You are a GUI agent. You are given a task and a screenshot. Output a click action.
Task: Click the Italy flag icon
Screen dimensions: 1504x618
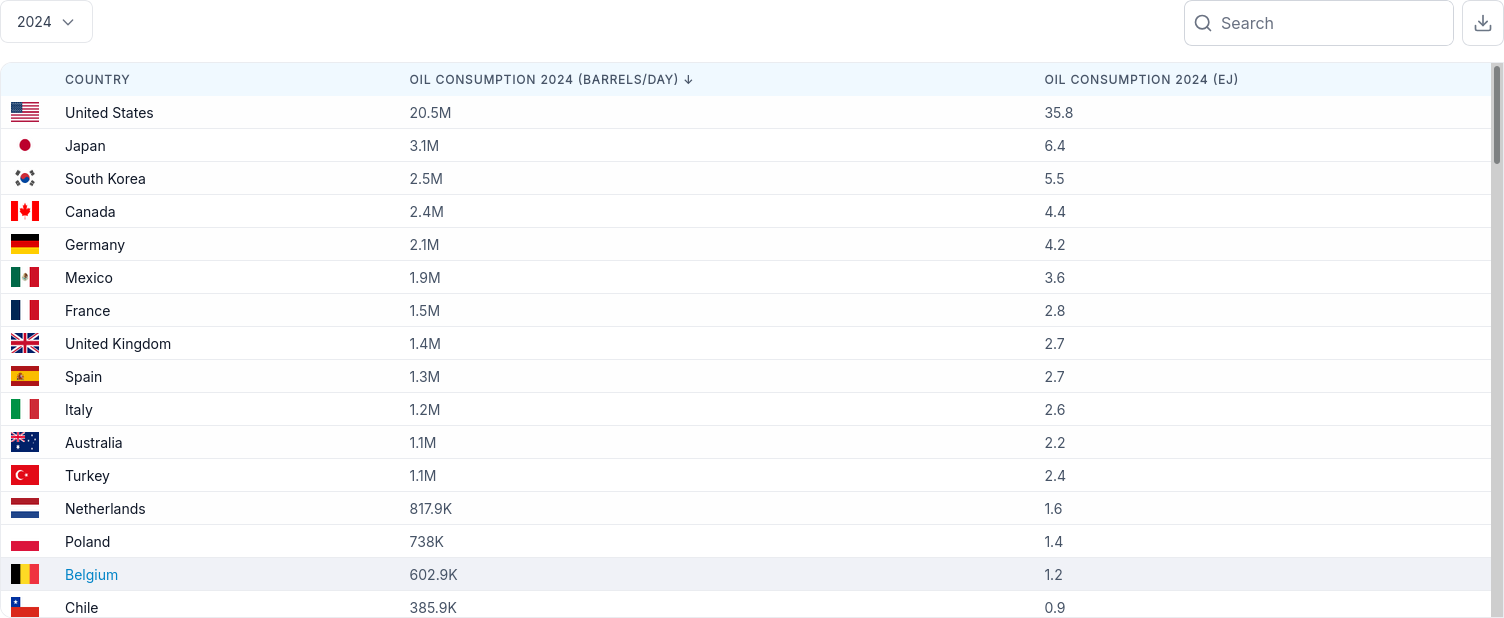[25, 410]
